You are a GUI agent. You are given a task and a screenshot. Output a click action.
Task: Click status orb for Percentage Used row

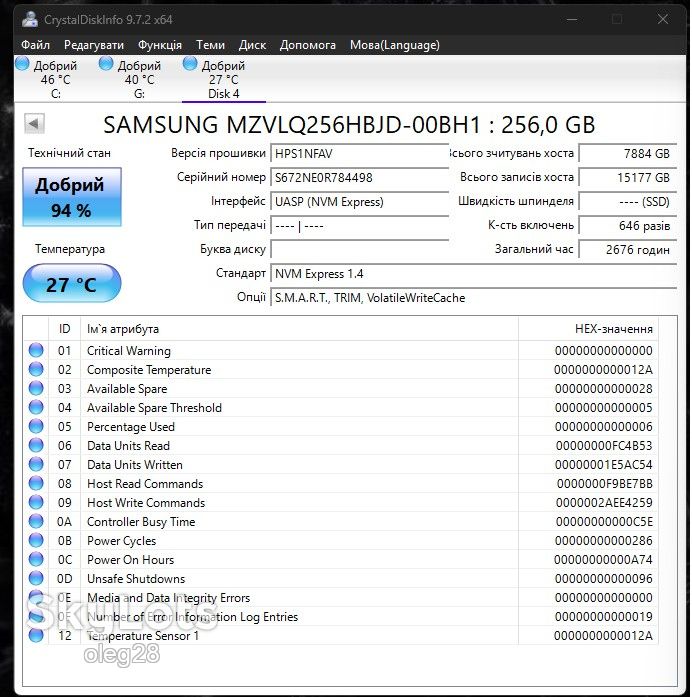[36, 426]
